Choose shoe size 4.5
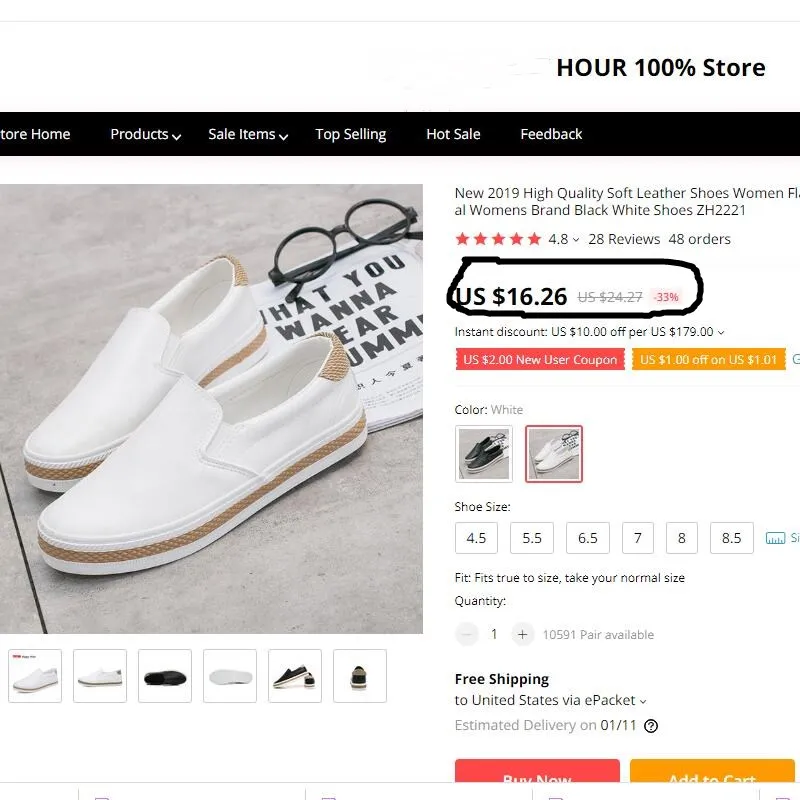 [x=476, y=538]
